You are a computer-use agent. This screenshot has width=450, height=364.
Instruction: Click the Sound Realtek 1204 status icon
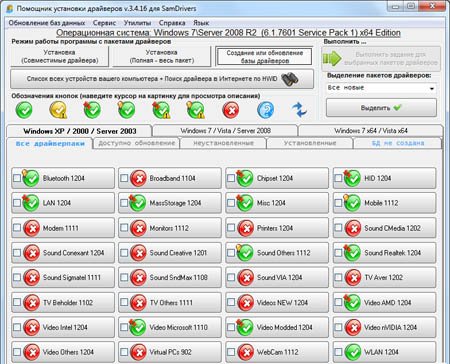click(x=352, y=253)
